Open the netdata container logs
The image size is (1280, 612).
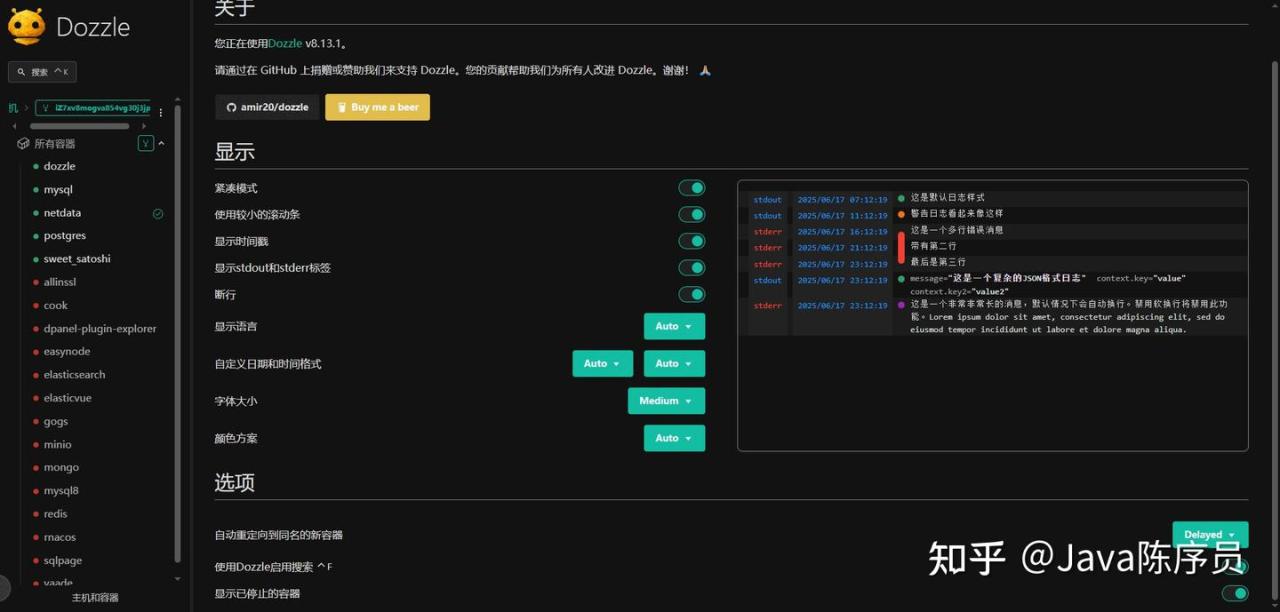point(62,213)
